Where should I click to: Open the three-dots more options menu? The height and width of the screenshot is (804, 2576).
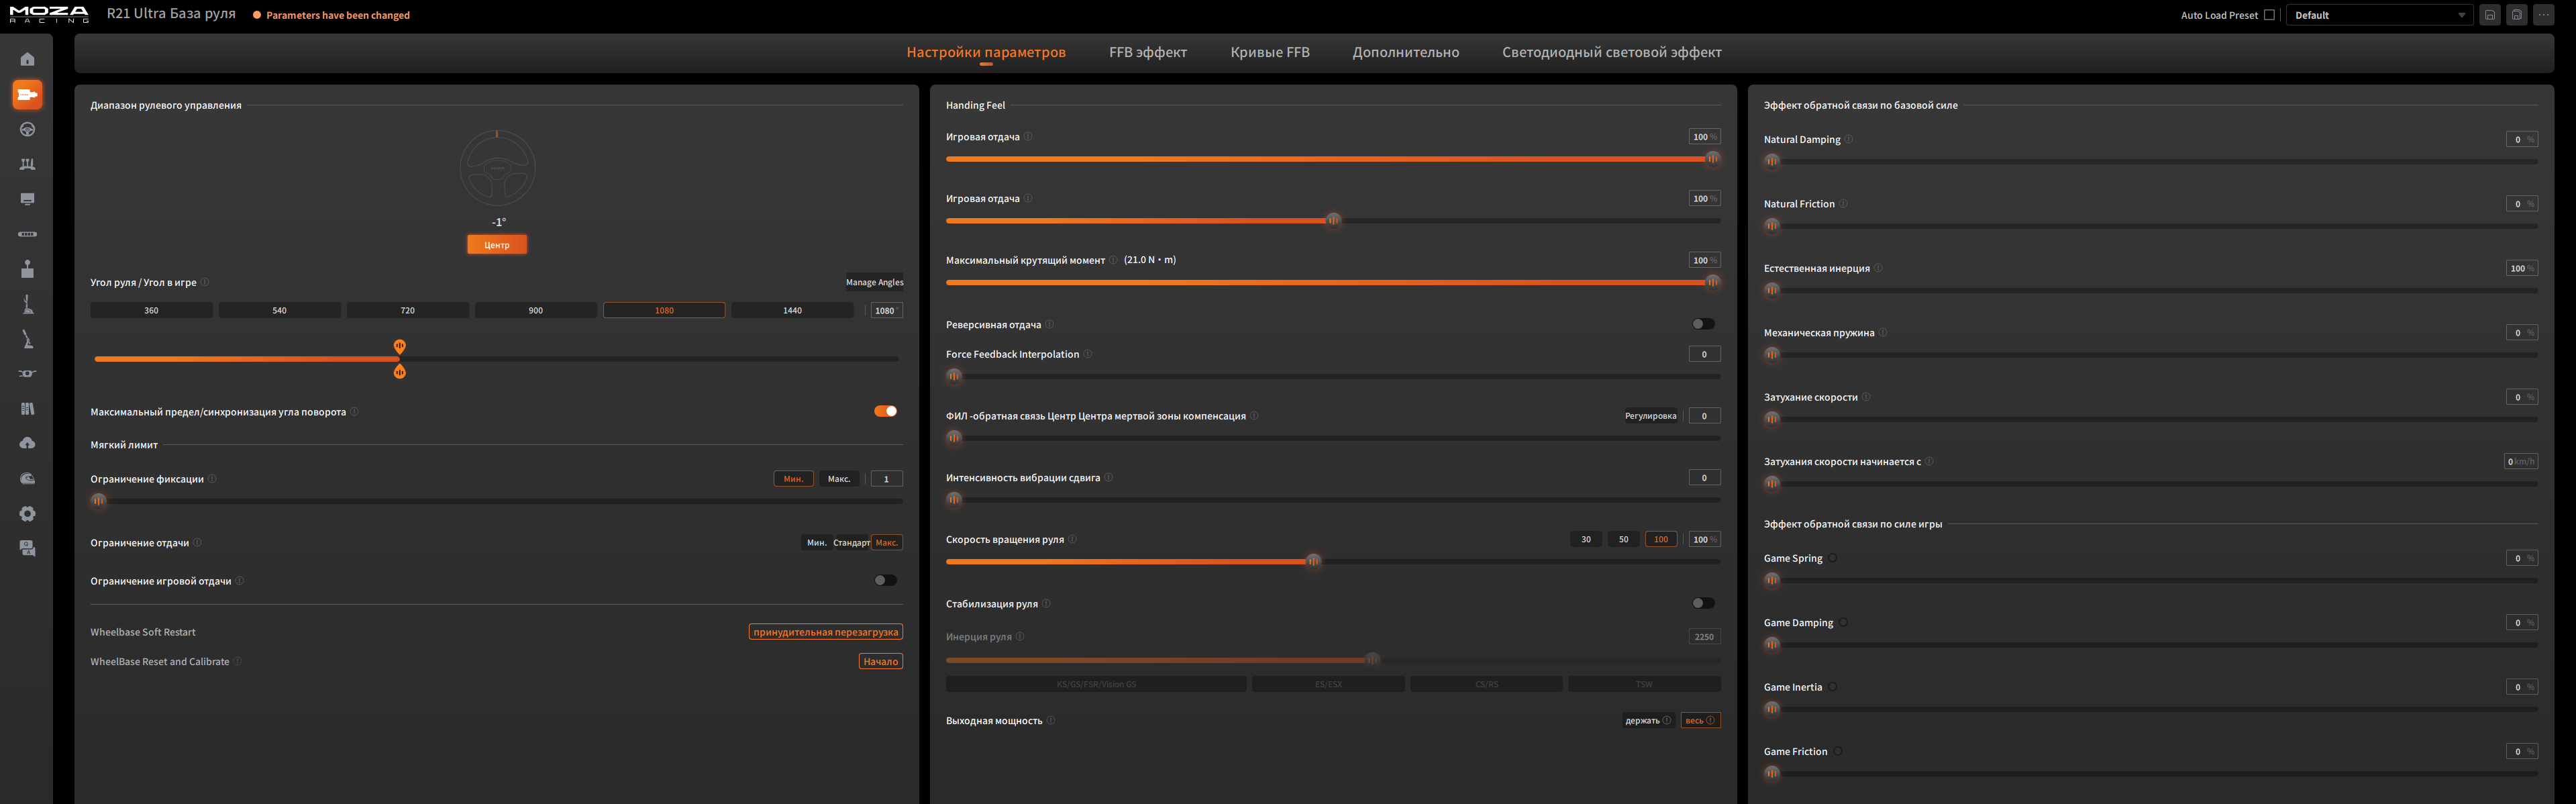[x=2543, y=15]
